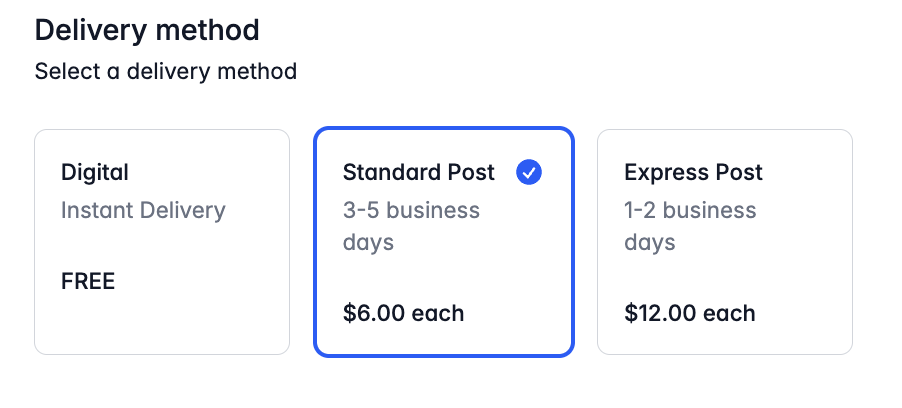Click the "3-5 business days" description
This screenshot has width=902, height=408.
click(411, 226)
